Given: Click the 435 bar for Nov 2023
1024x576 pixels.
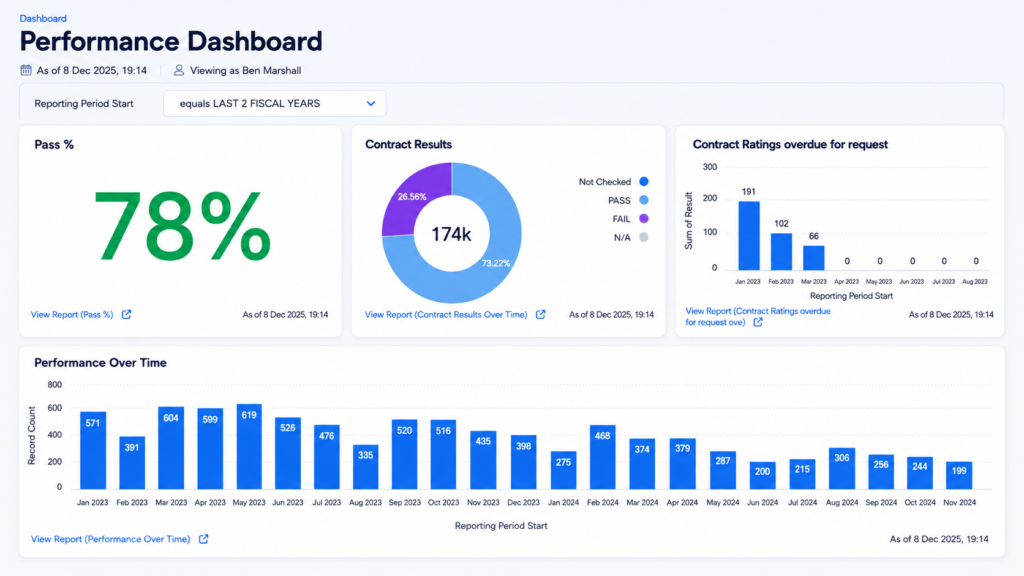Looking at the screenshot, I should pyautogui.click(x=483, y=460).
